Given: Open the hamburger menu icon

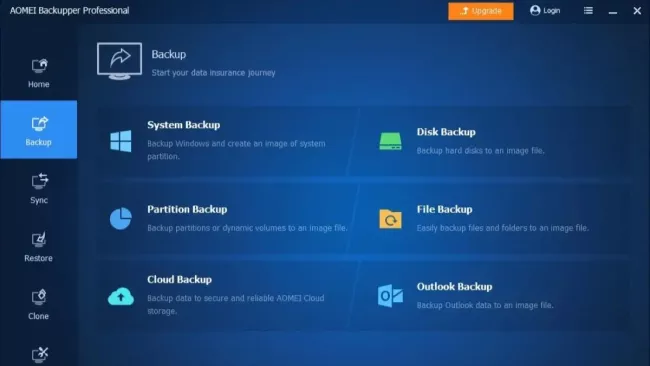Looking at the screenshot, I should pyautogui.click(x=588, y=11).
